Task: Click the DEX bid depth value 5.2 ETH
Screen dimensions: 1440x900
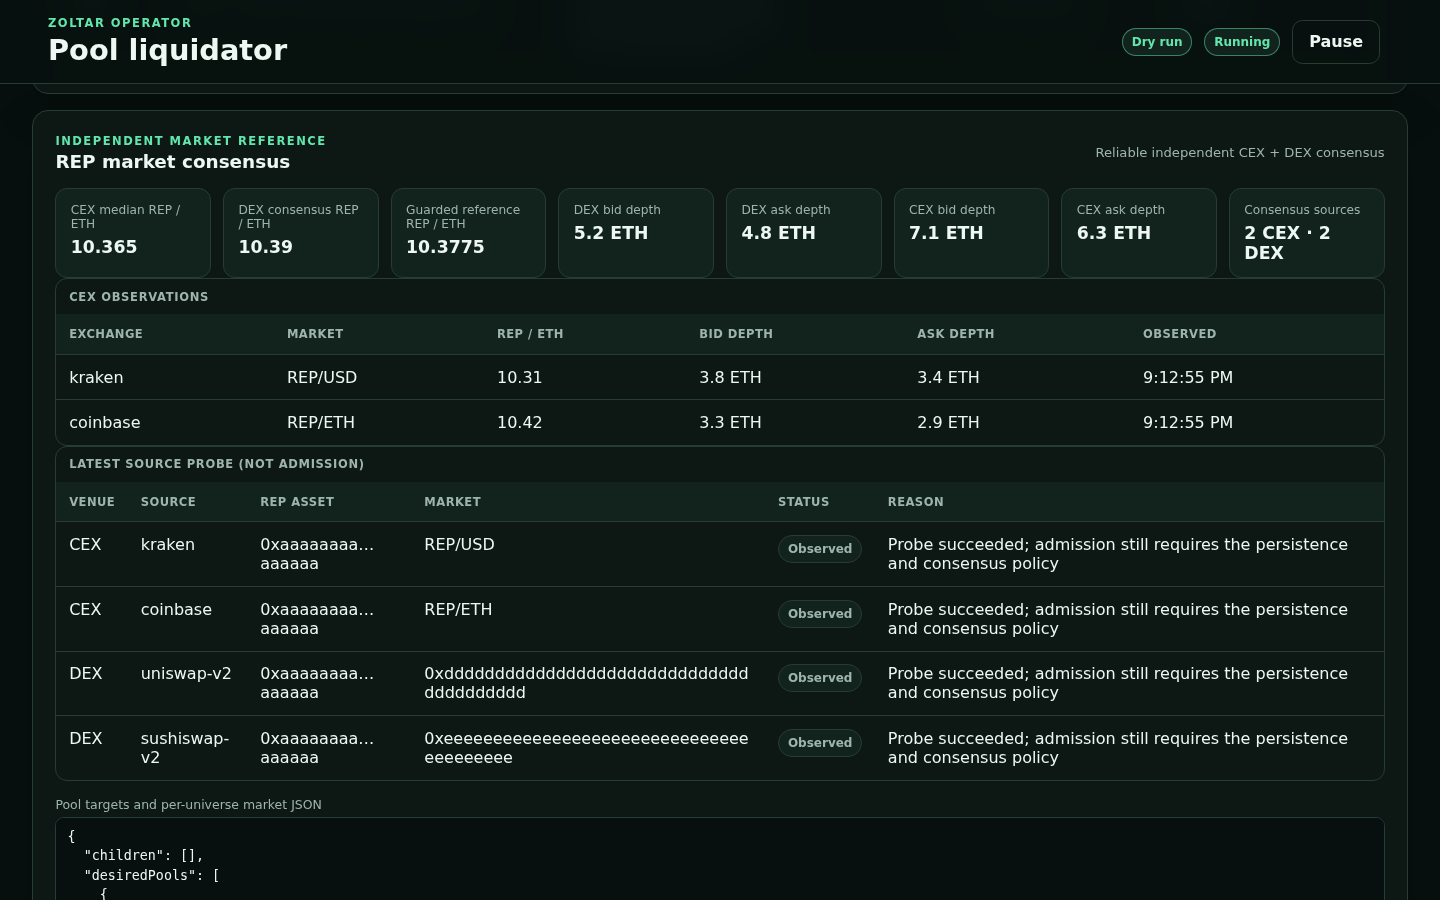Action: click(x=611, y=233)
